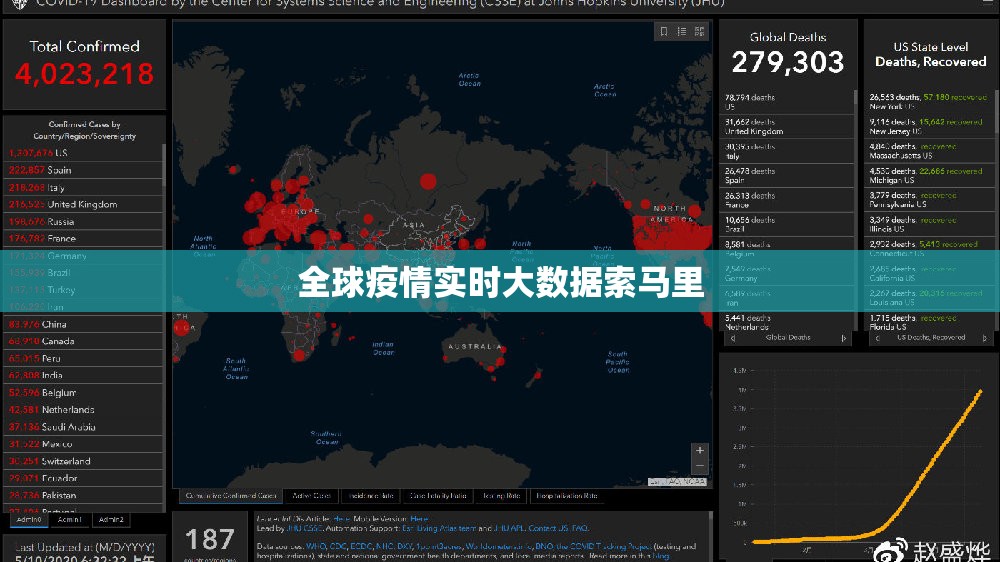This screenshot has height=562, width=1000.
Task: Go to next panel from Global Deaths arrow
Action: coord(844,338)
